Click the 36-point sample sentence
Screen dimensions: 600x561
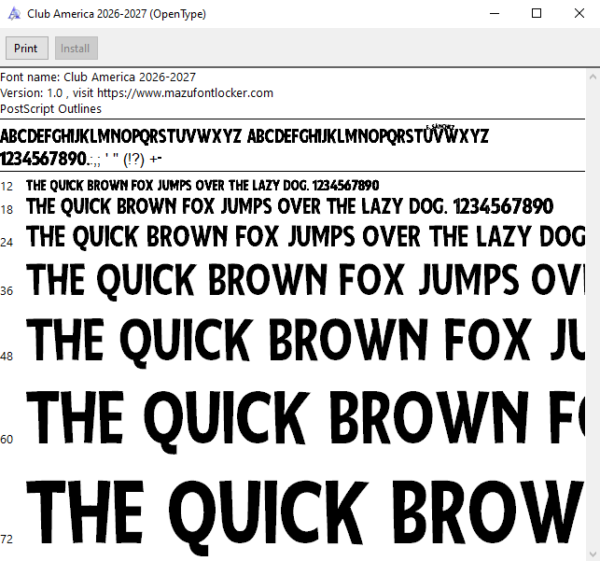[x=305, y=280]
